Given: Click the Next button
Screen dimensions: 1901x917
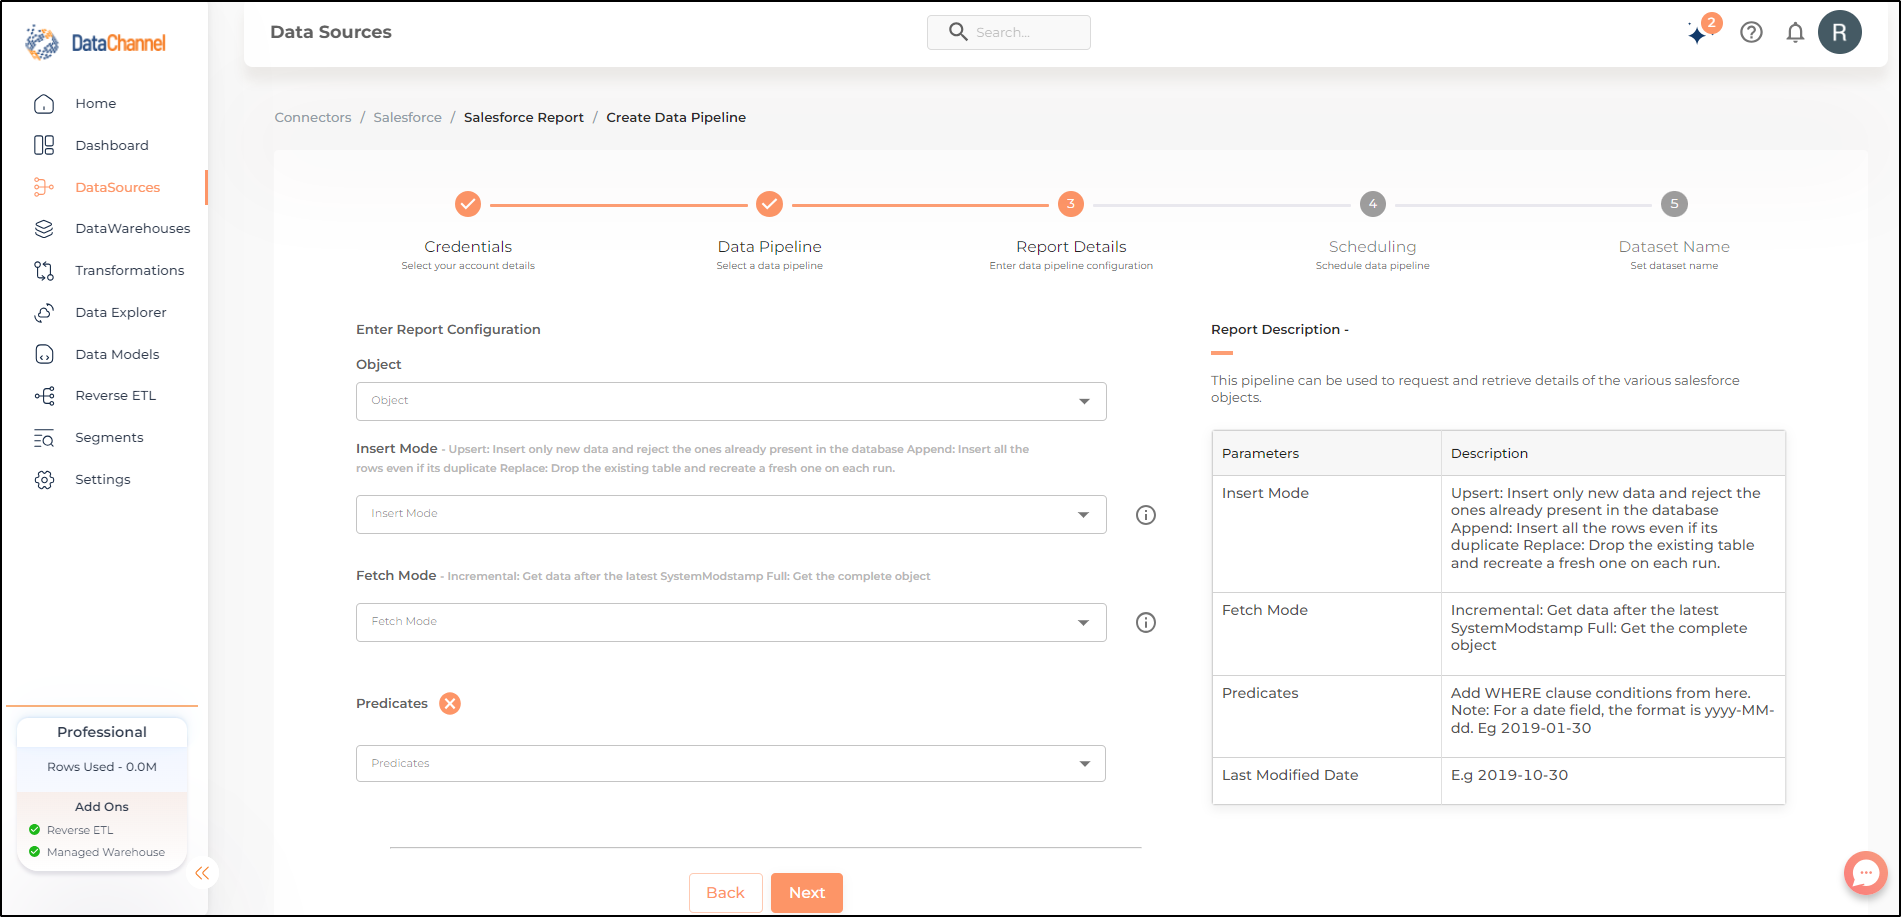Looking at the screenshot, I should (x=807, y=893).
